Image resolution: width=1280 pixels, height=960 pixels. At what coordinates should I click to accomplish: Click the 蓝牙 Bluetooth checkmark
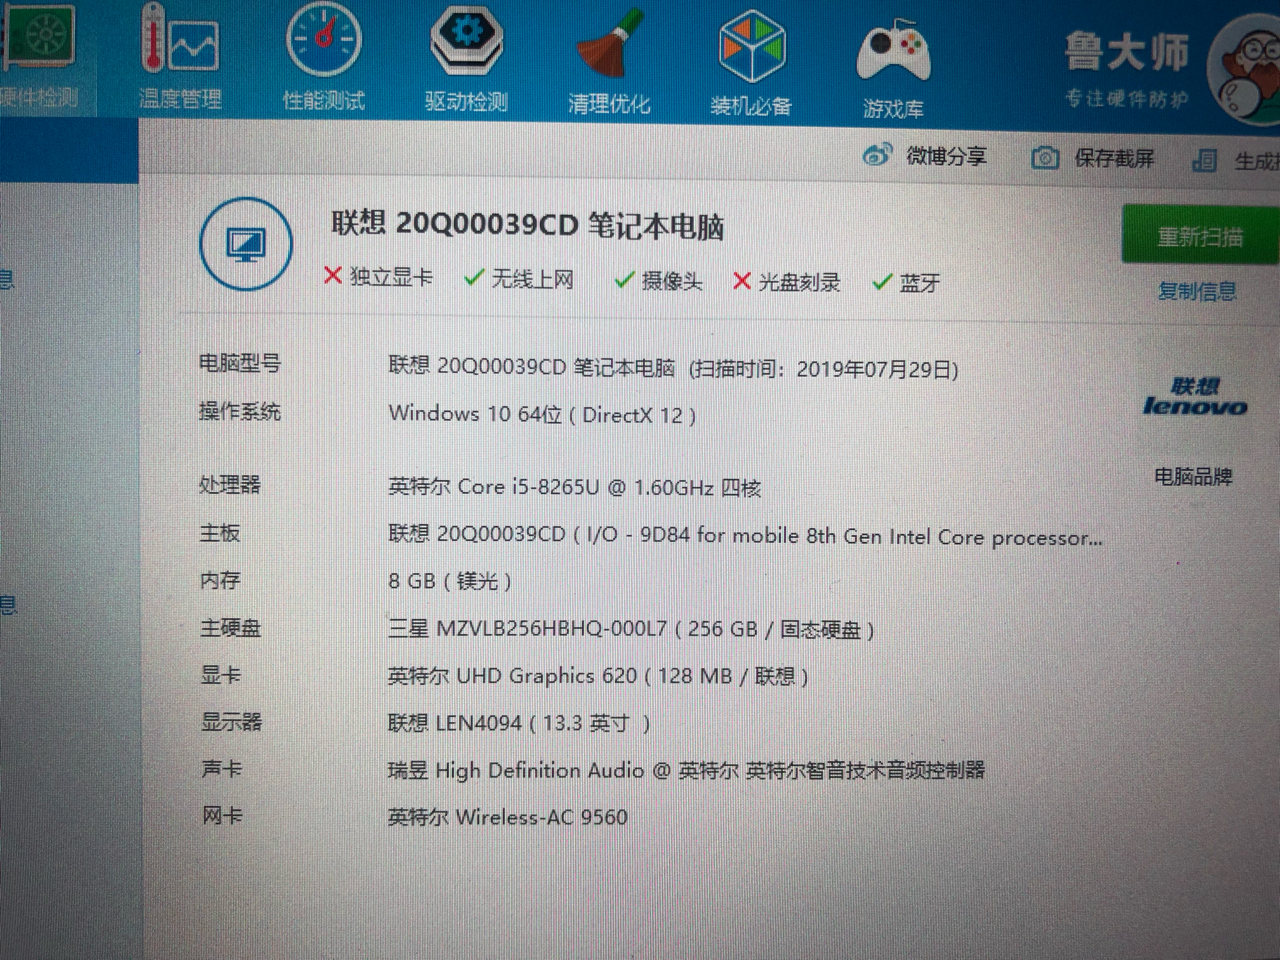(x=881, y=282)
